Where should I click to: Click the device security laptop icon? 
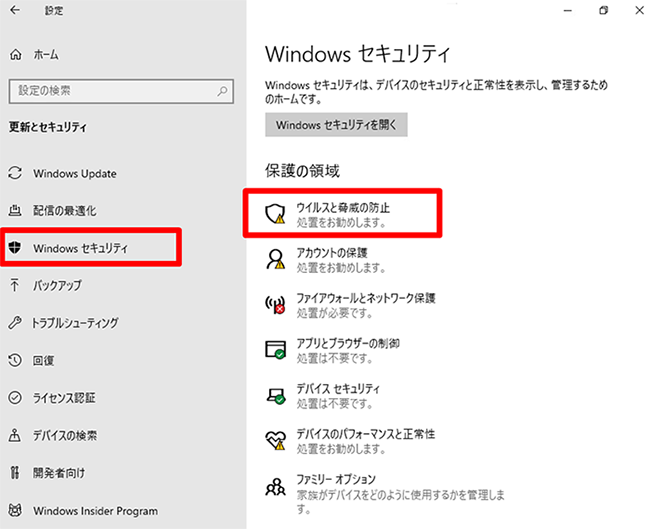tap(275, 396)
